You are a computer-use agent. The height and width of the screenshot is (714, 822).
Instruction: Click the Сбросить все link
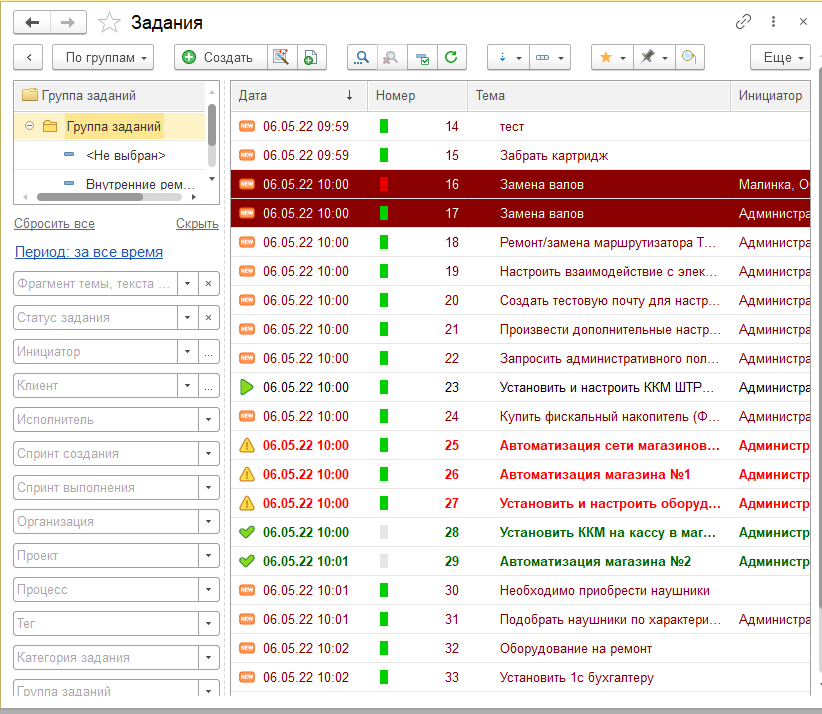pyautogui.click(x=54, y=224)
